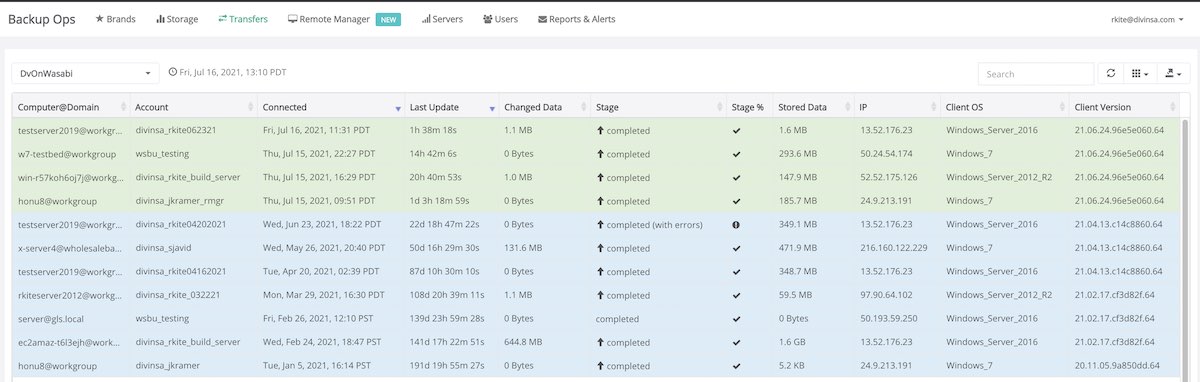Open Remote Manager page
The width and height of the screenshot is (1200, 382).
[328, 19]
